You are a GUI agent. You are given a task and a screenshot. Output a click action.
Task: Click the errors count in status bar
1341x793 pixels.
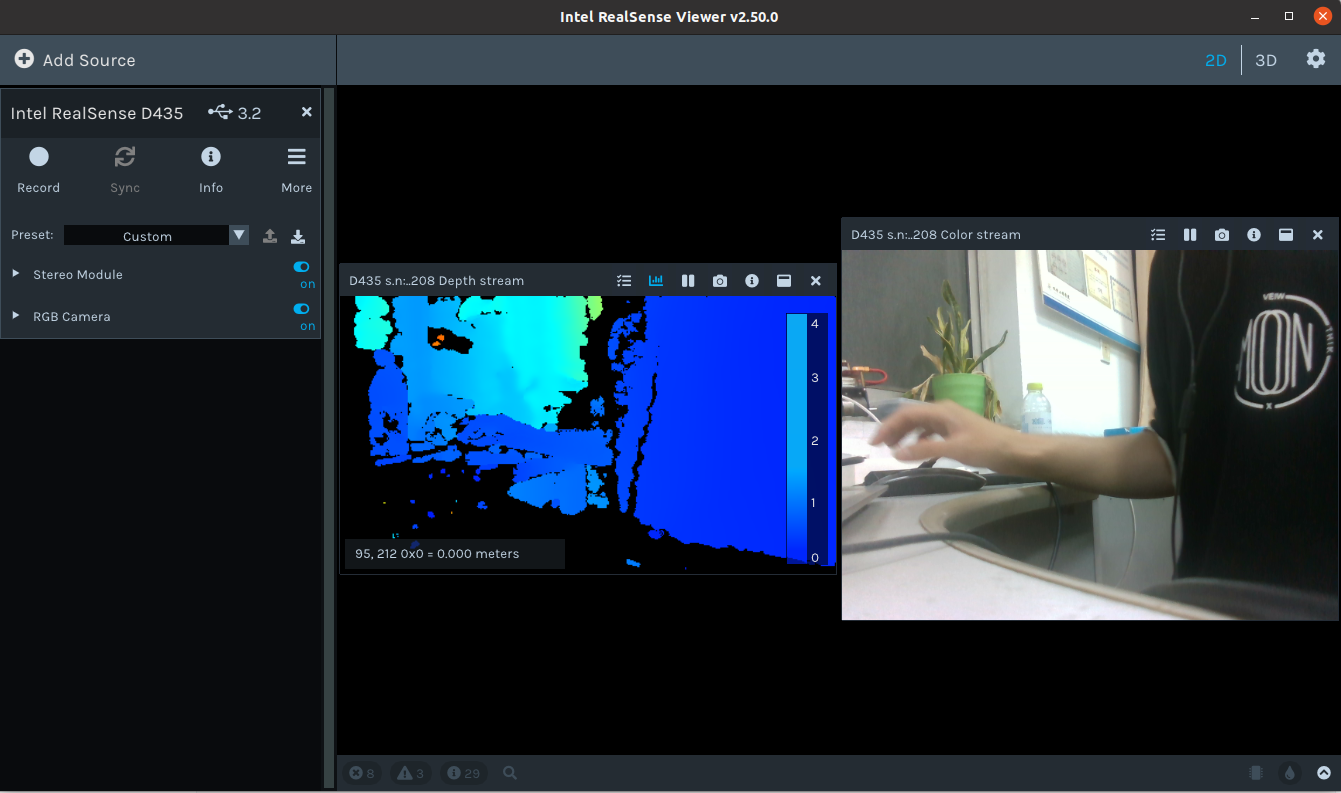(x=362, y=773)
